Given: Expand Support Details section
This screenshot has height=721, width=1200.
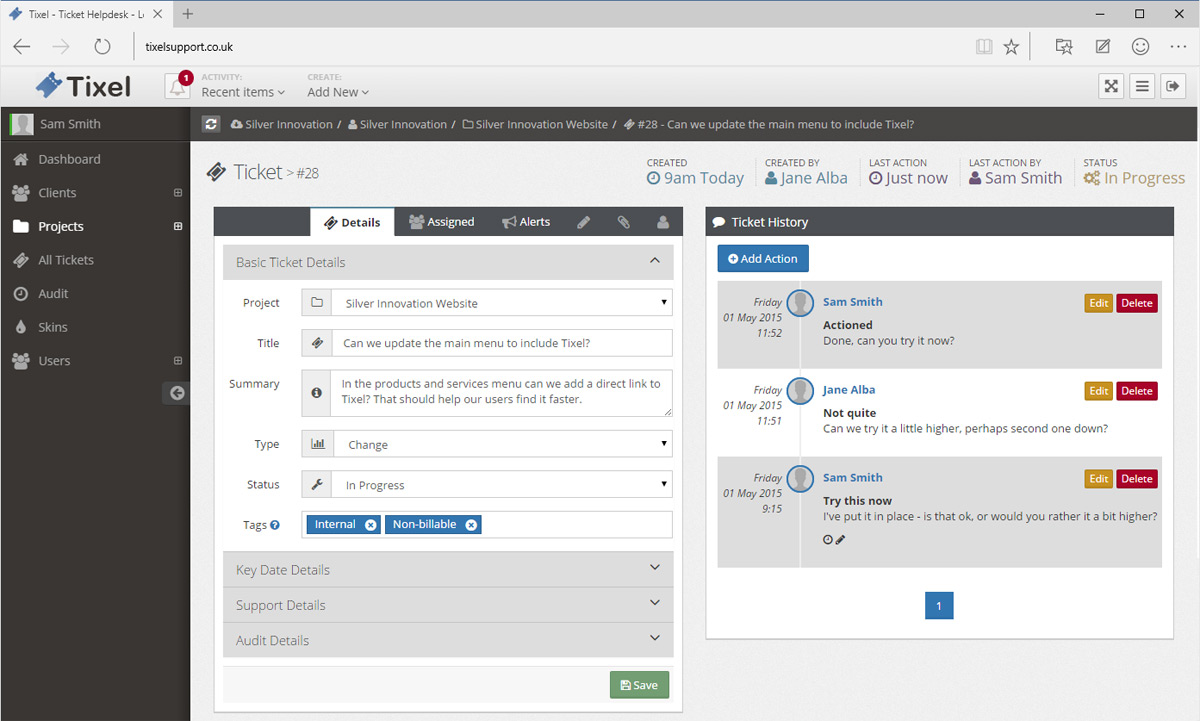Looking at the screenshot, I should (x=448, y=605).
